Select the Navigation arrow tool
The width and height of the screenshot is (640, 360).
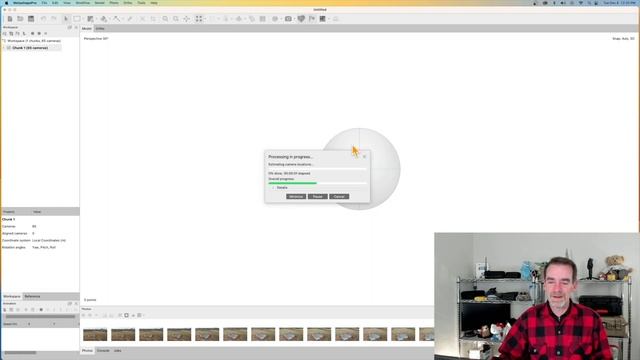pos(66,19)
